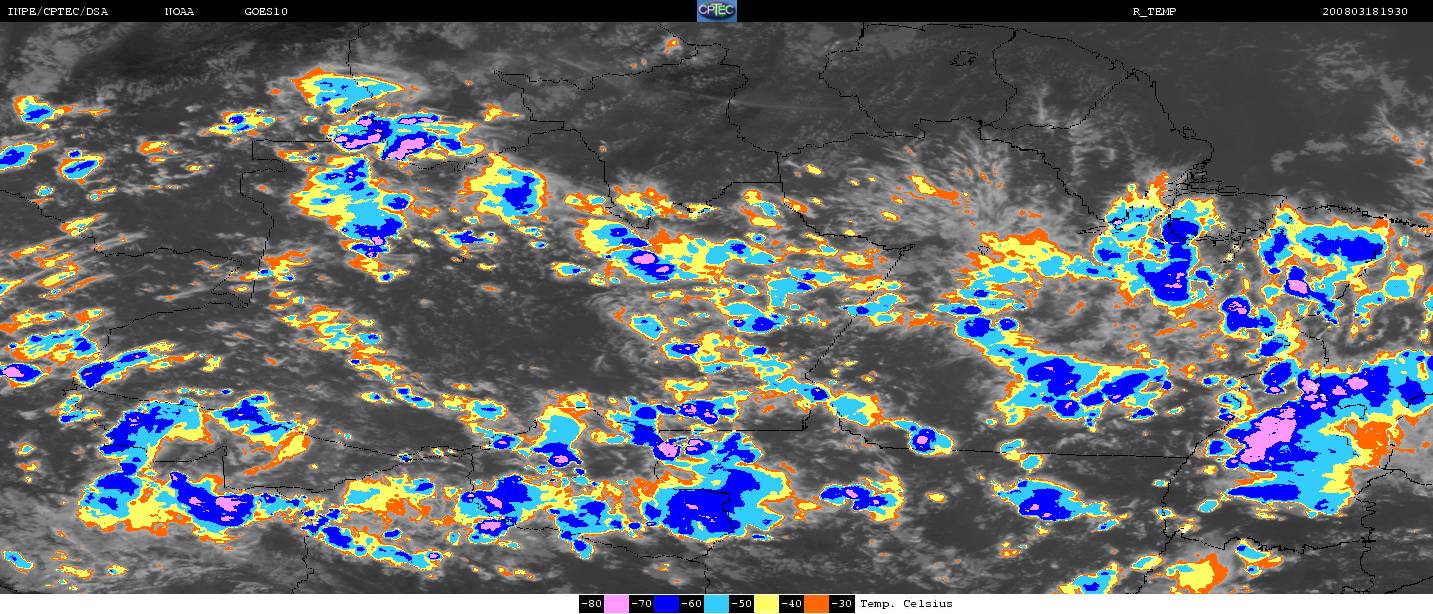The image size is (1433, 614).
Task: Select the yellow legend color swatch
Action: [x=766, y=604]
